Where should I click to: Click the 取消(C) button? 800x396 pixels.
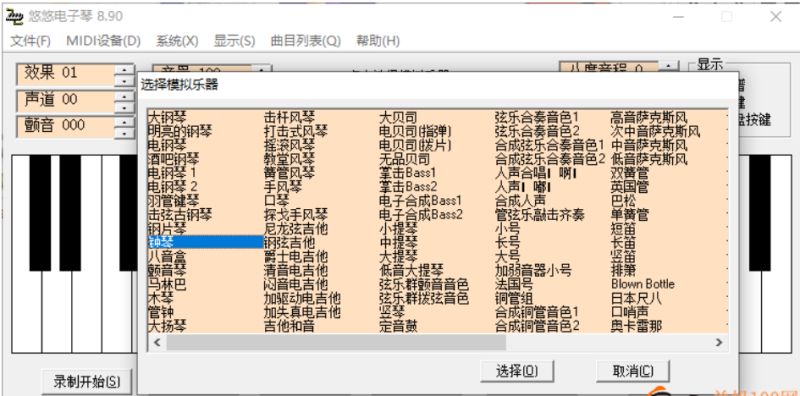[x=633, y=371]
